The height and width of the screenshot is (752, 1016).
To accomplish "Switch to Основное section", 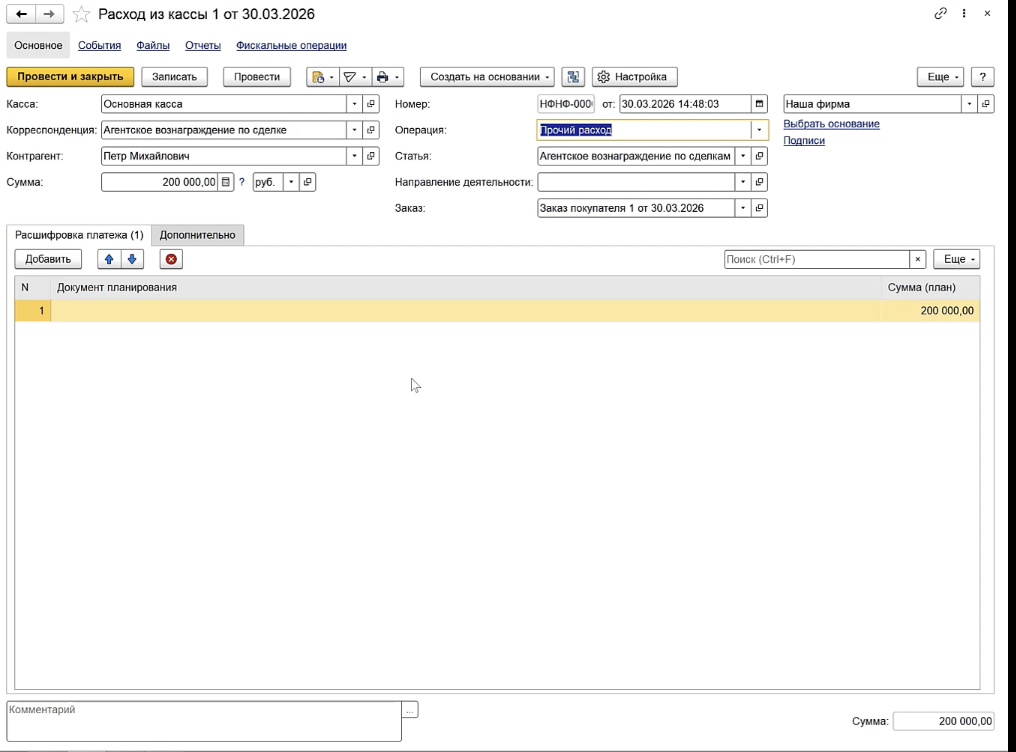I will pyautogui.click(x=38, y=45).
